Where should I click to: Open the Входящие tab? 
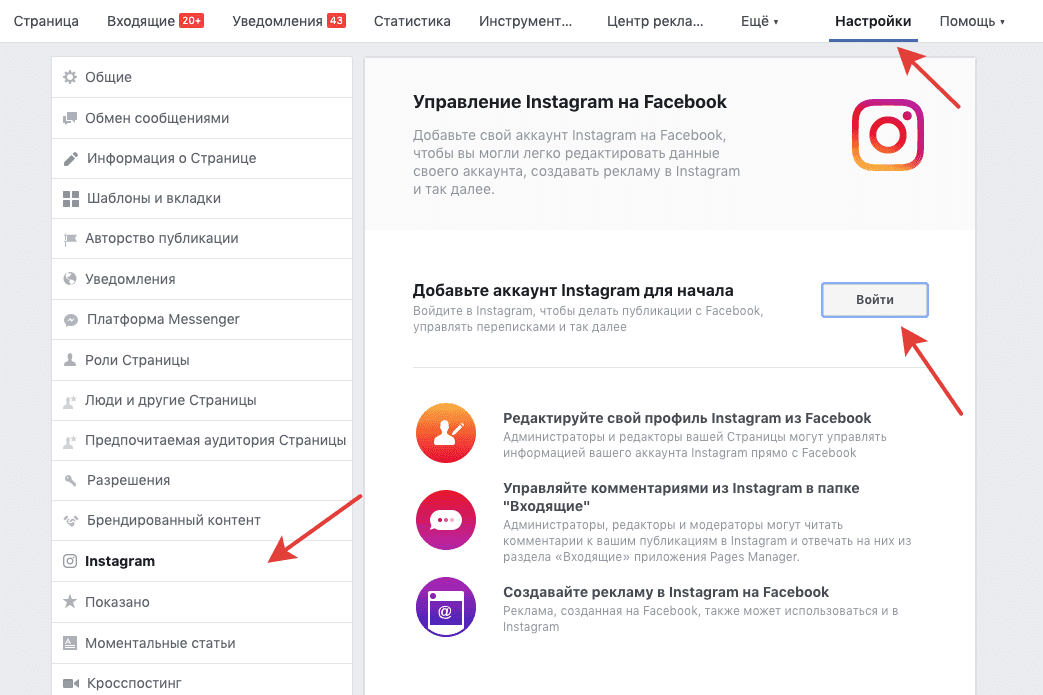(x=155, y=21)
